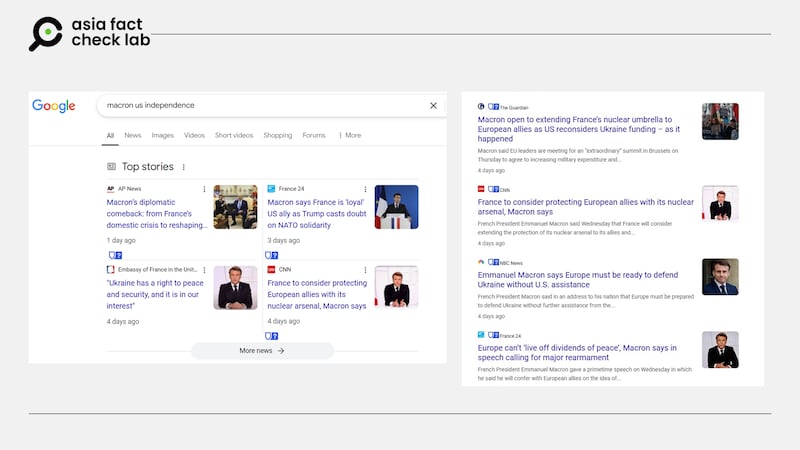This screenshot has height=450, width=800.
Task: Click the Guardian source icon
Action: click(481, 107)
